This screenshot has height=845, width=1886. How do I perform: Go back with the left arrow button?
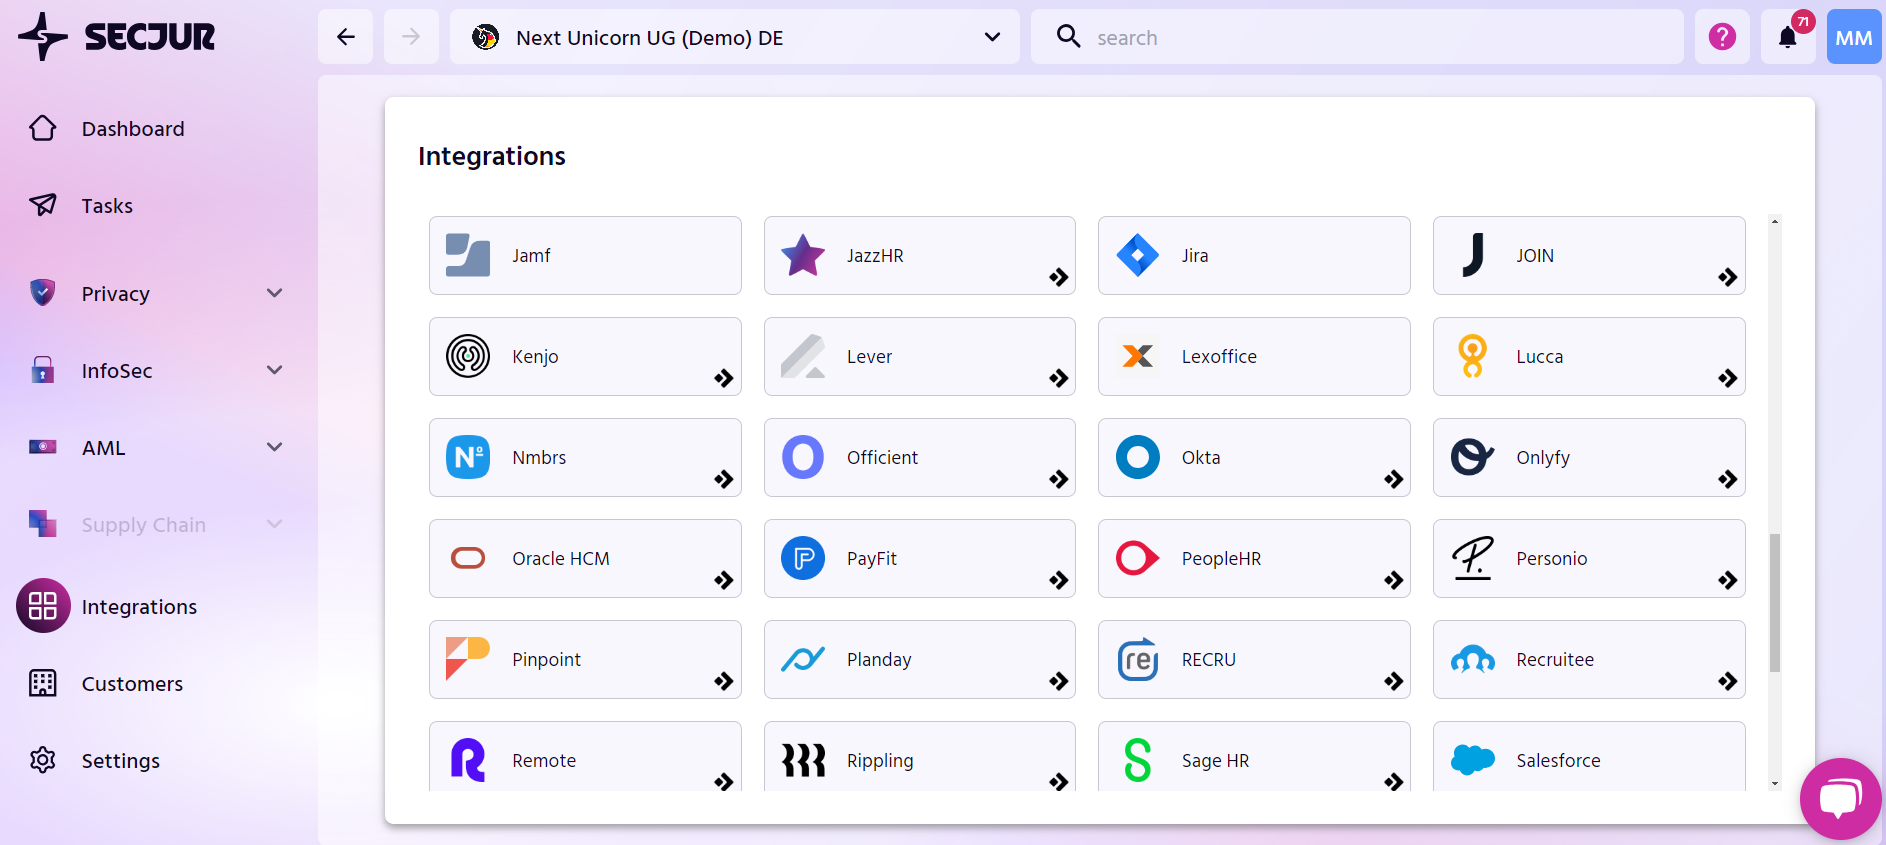[x=346, y=37]
